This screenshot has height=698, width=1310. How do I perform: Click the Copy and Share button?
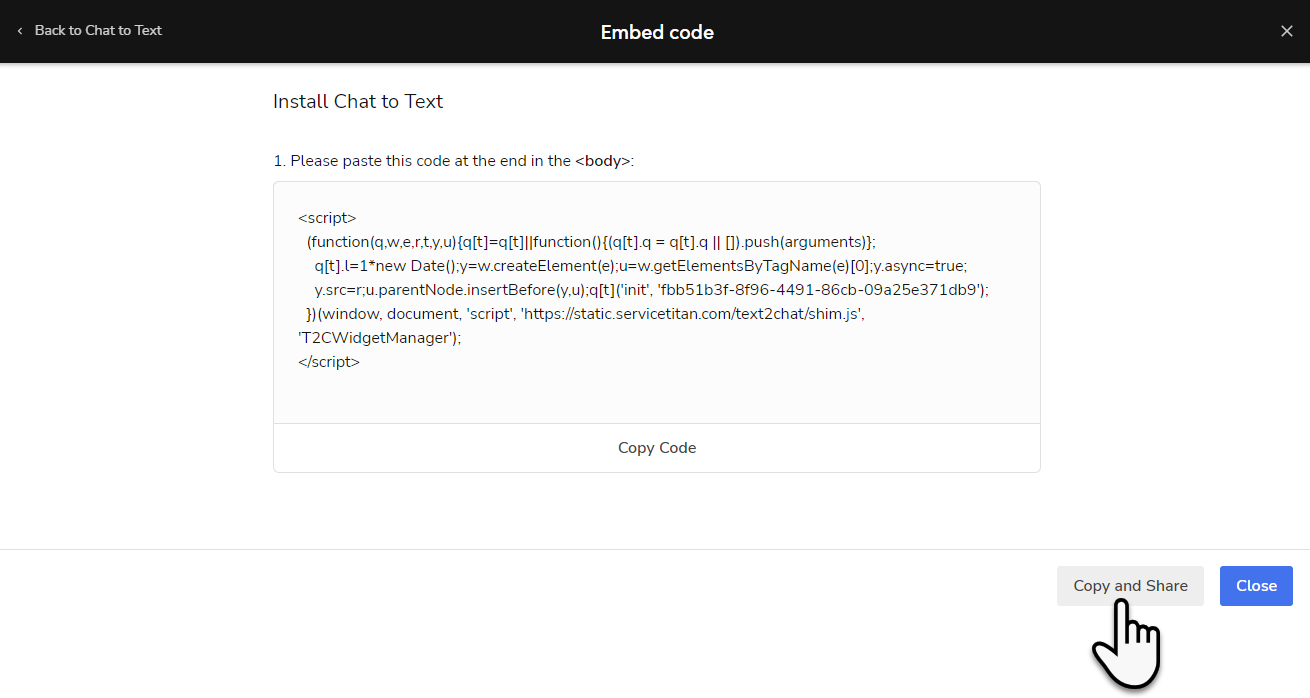(x=1130, y=586)
